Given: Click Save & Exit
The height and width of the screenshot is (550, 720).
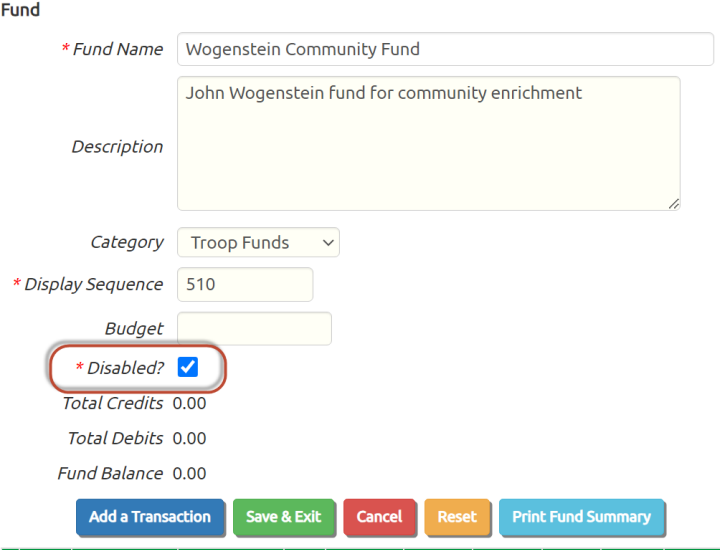Looking at the screenshot, I should tap(284, 517).
